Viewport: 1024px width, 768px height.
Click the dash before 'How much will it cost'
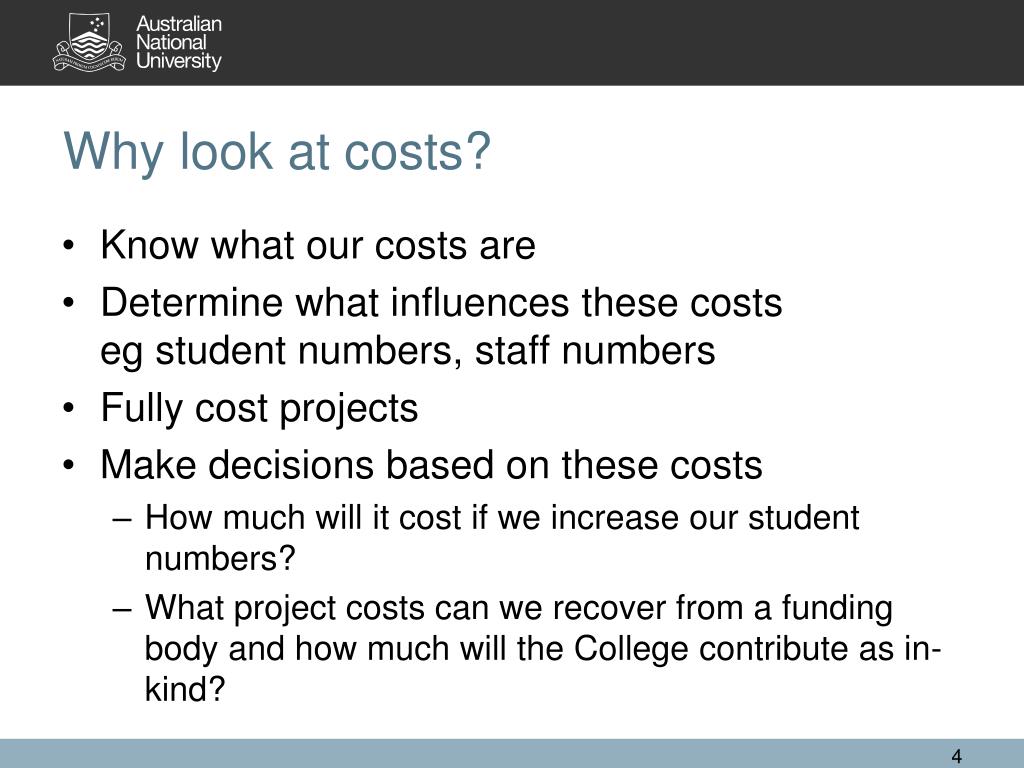[x=122, y=520]
